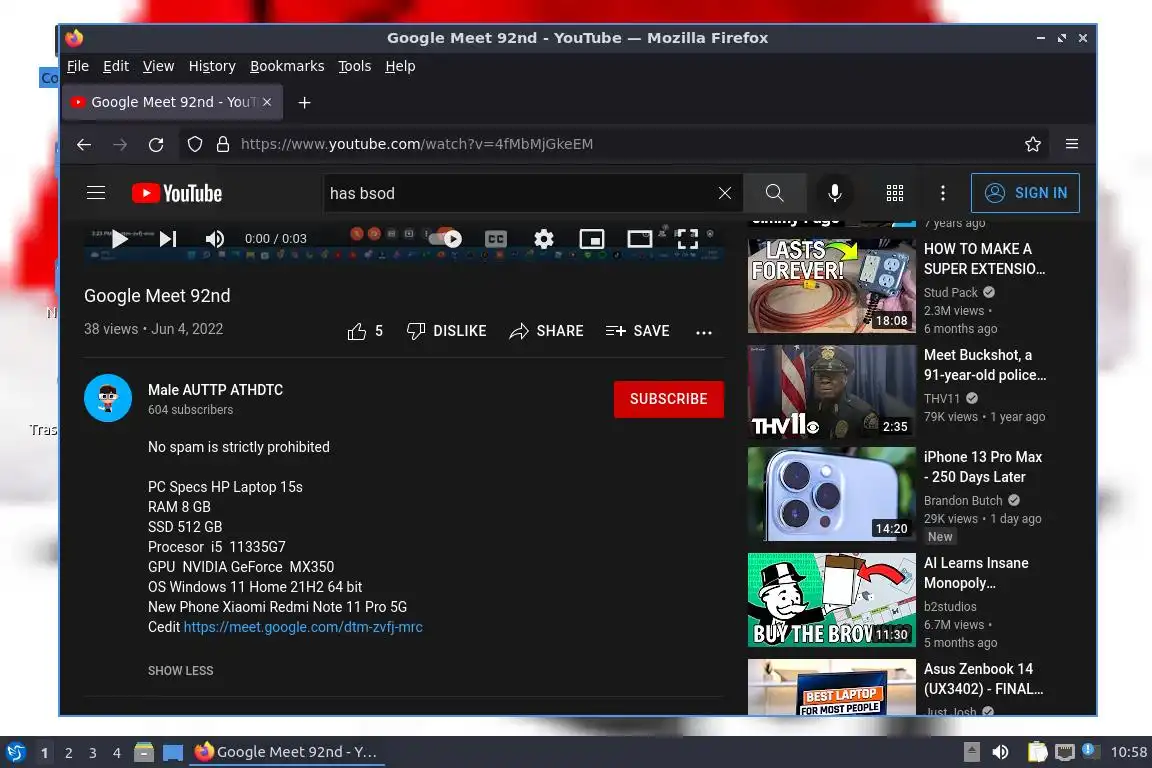The height and width of the screenshot is (768, 1152).
Task: Open iPhone 13 Pro Max video thumbnail
Action: [832, 494]
